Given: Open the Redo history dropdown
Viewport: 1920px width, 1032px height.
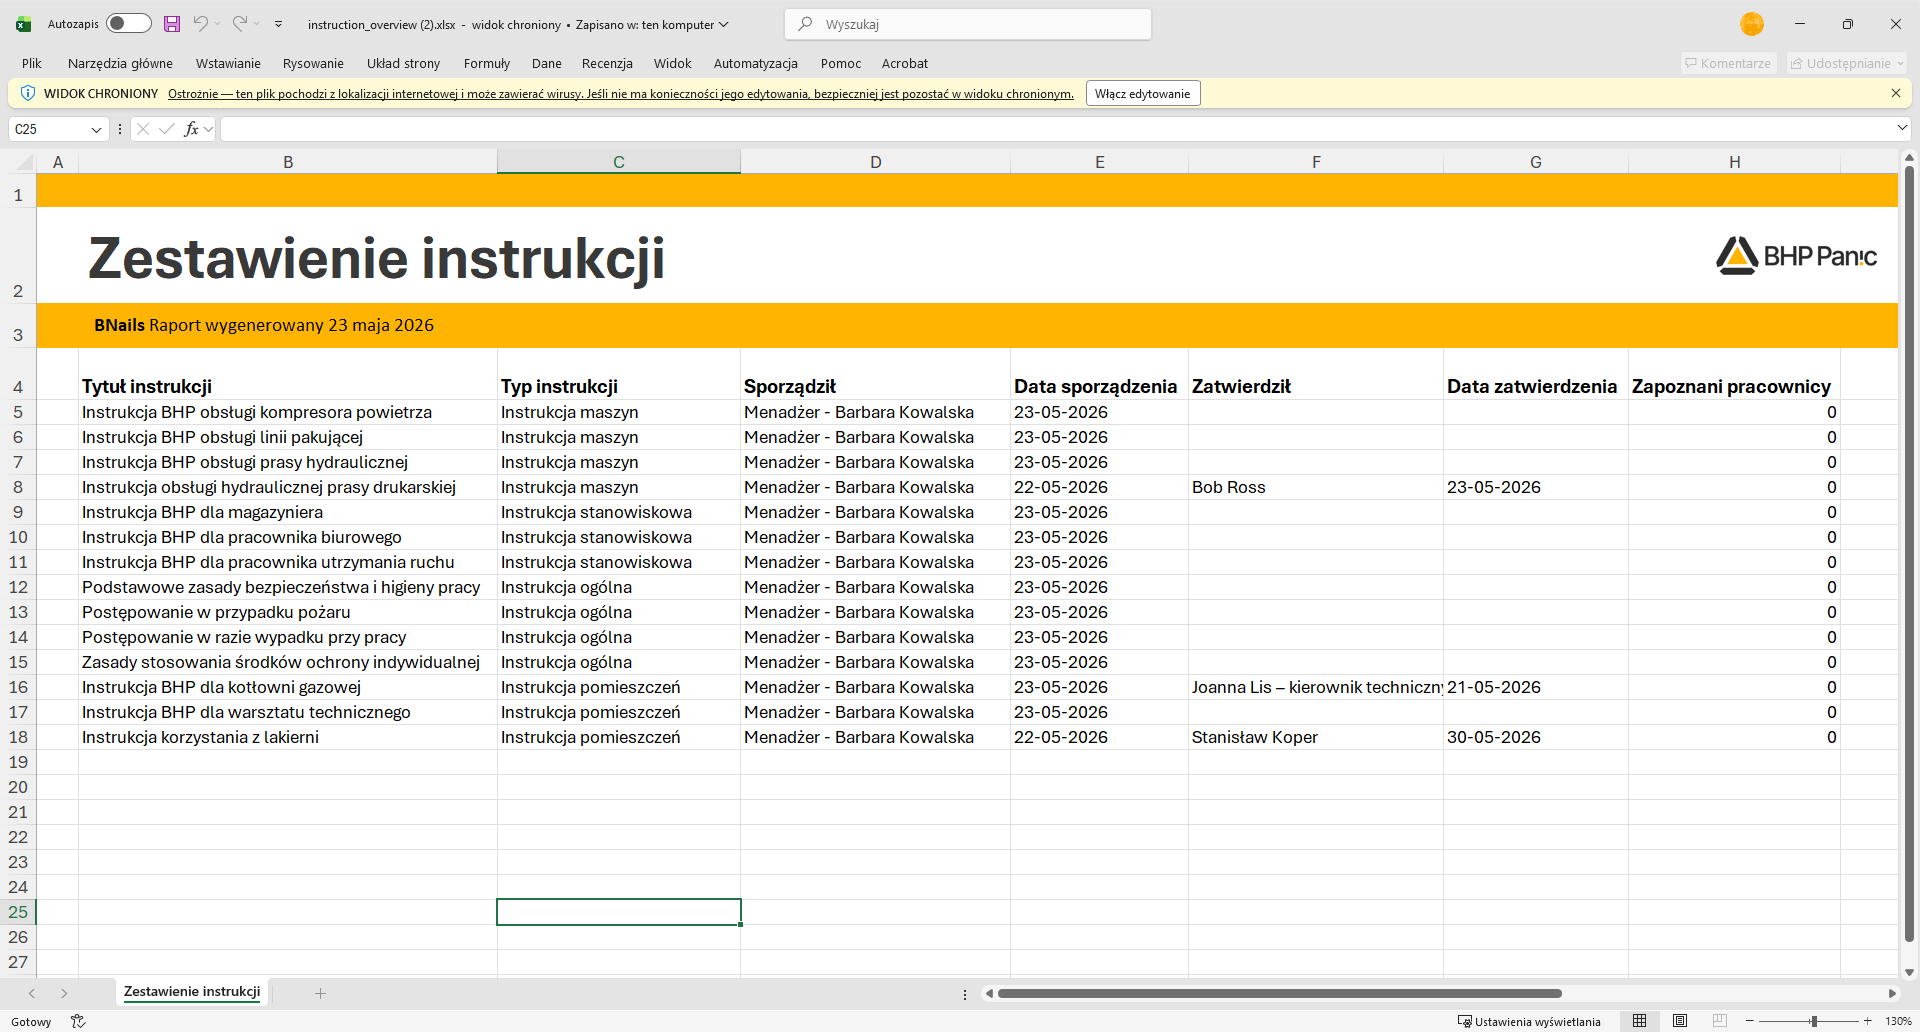Looking at the screenshot, I should tap(257, 24).
